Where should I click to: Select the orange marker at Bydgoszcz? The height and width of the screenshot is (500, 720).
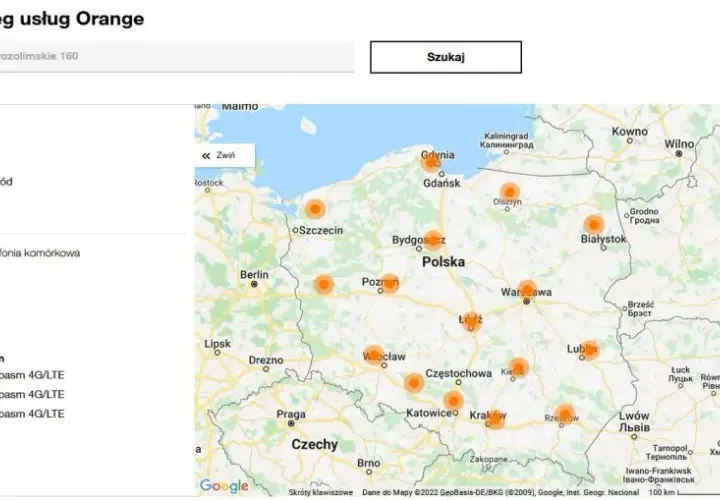tap(433, 240)
